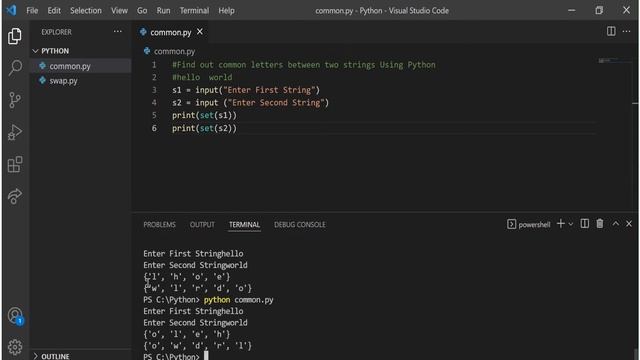
Task: Open the Run menu
Action: (163, 11)
